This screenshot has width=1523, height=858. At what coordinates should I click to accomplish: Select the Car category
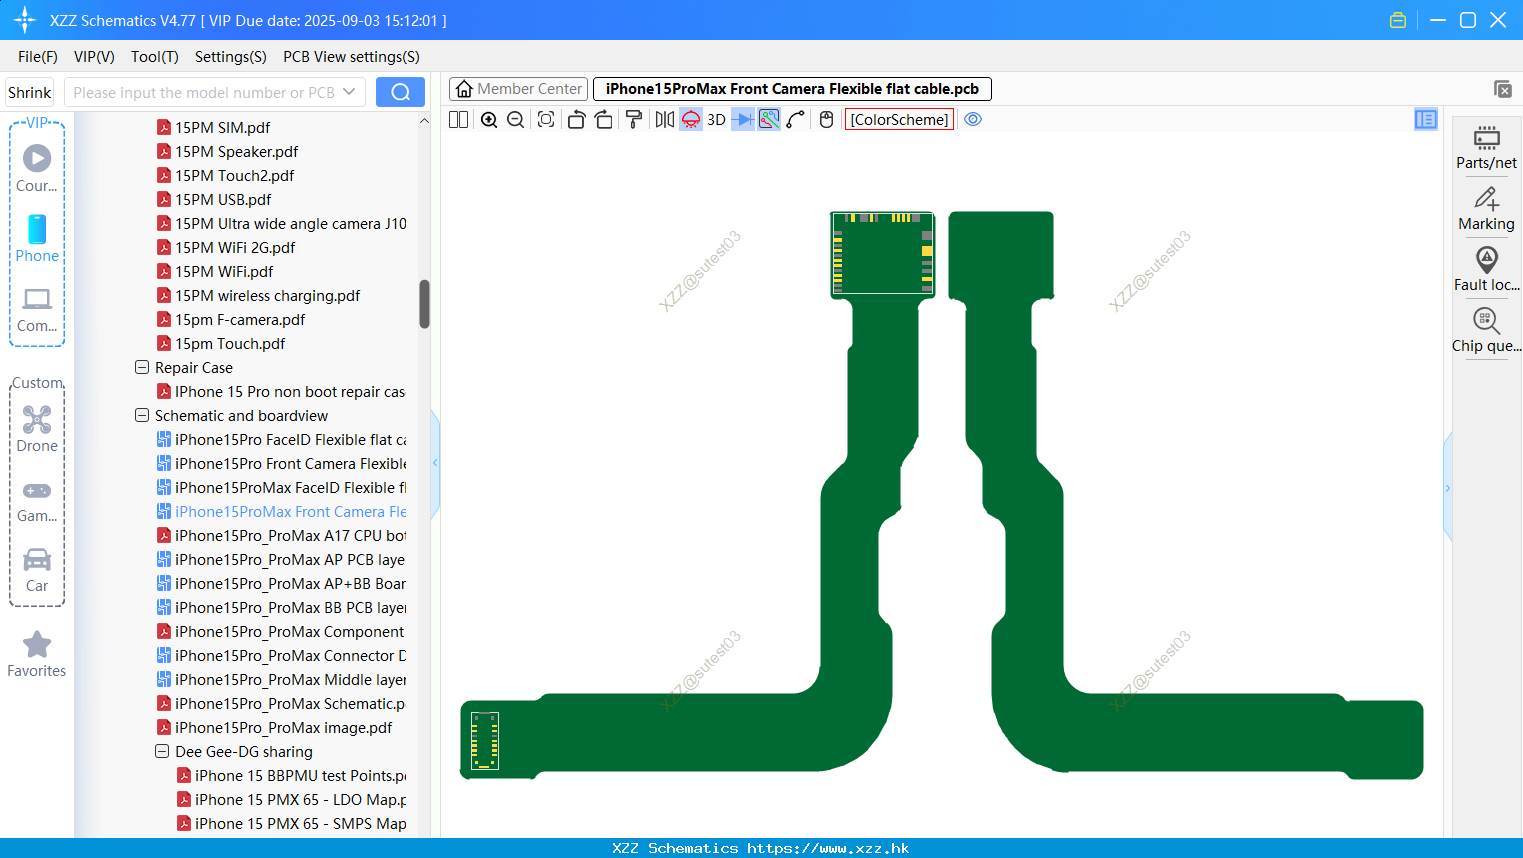[x=37, y=570]
